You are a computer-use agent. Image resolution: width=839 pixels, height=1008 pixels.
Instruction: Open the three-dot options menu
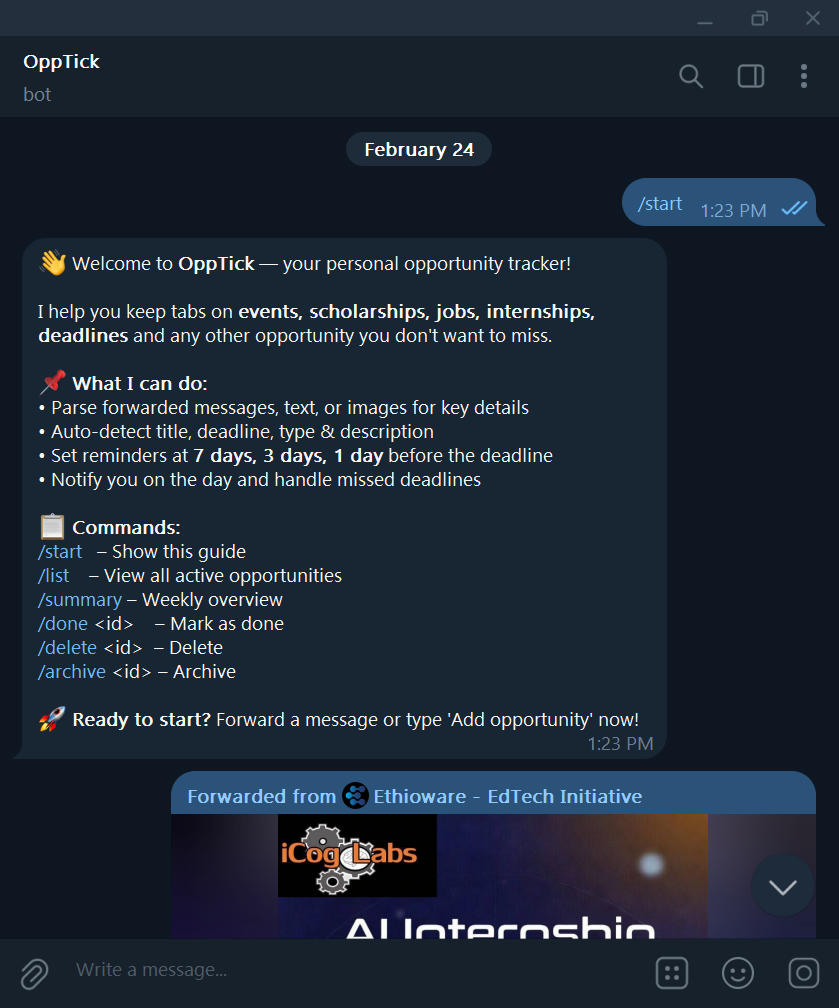pos(804,76)
